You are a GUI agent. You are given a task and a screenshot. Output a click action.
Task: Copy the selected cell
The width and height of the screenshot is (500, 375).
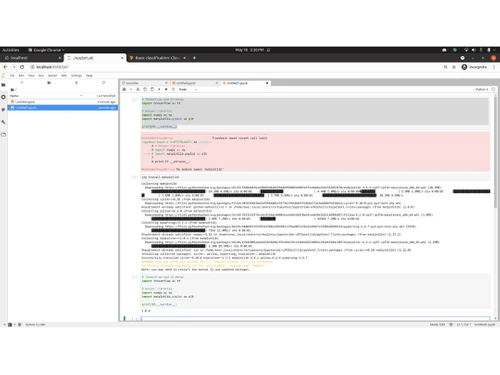coord(145,89)
